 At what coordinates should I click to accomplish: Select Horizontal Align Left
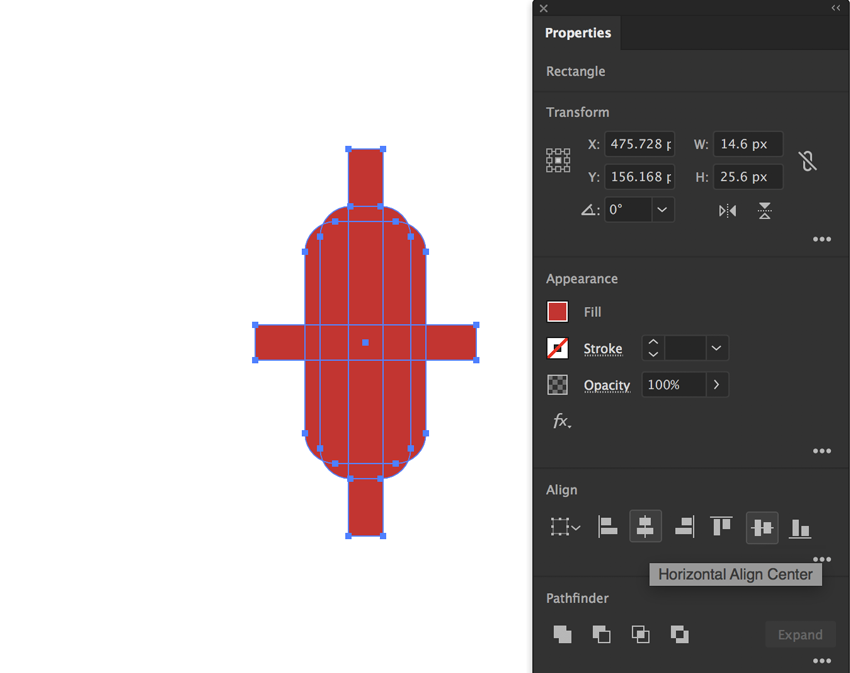point(607,526)
